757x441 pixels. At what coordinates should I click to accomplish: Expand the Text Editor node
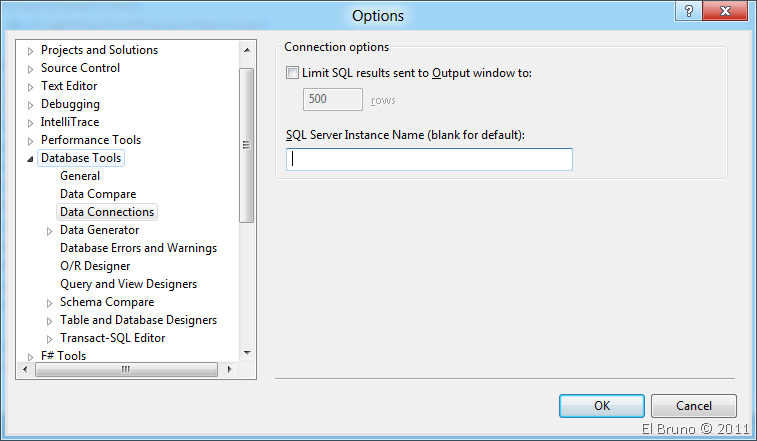click(x=30, y=87)
